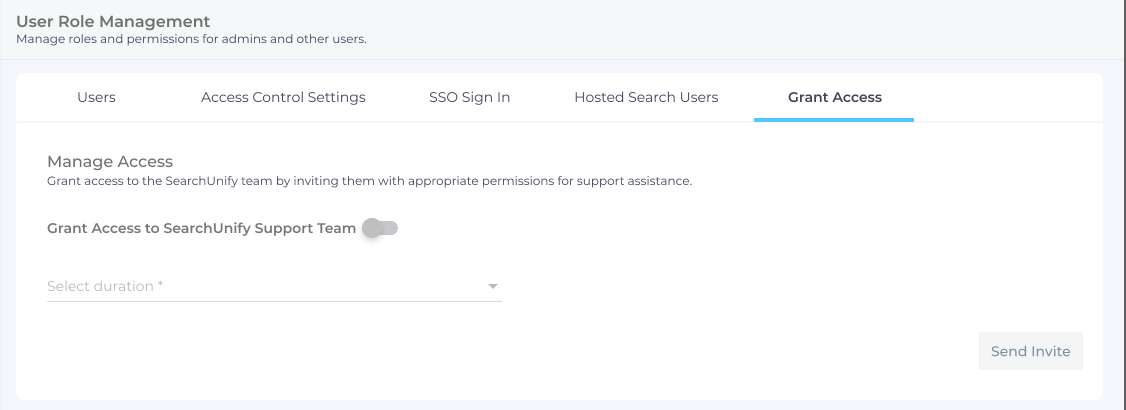This screenshot has width=1126, height=410.
Task: Click the required asterisk after Select duration
Action: (x=160, y=286)
